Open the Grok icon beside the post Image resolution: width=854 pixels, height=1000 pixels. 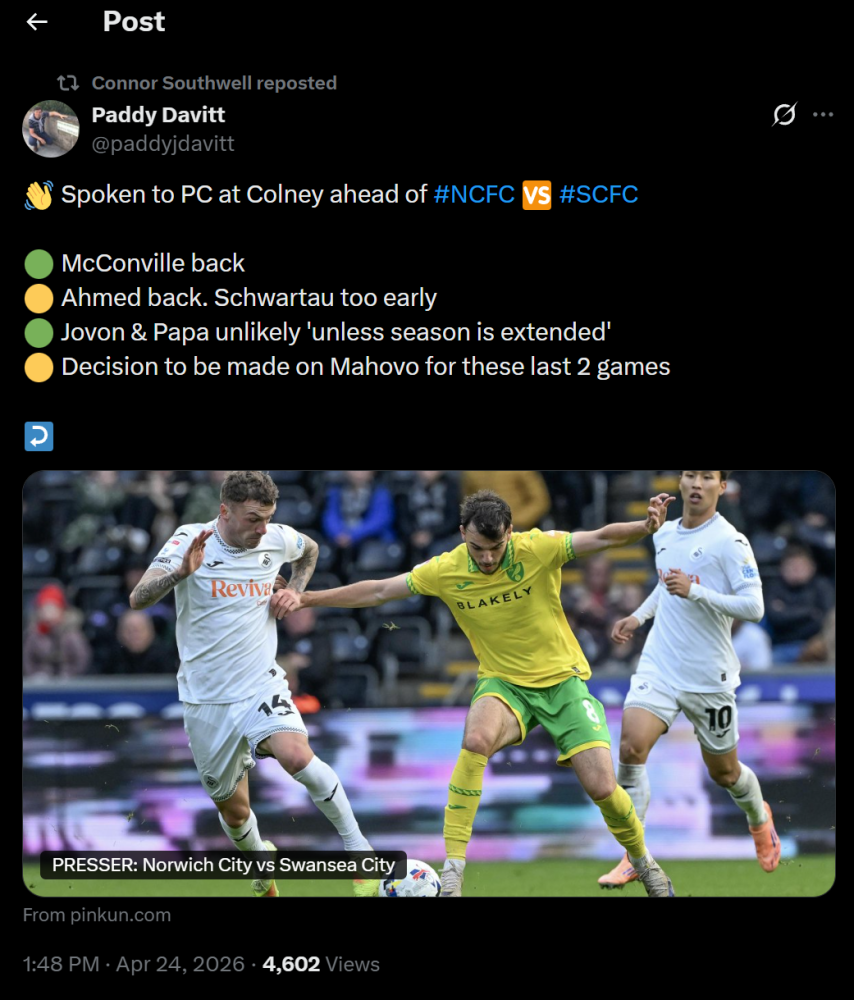coord(784,114)
